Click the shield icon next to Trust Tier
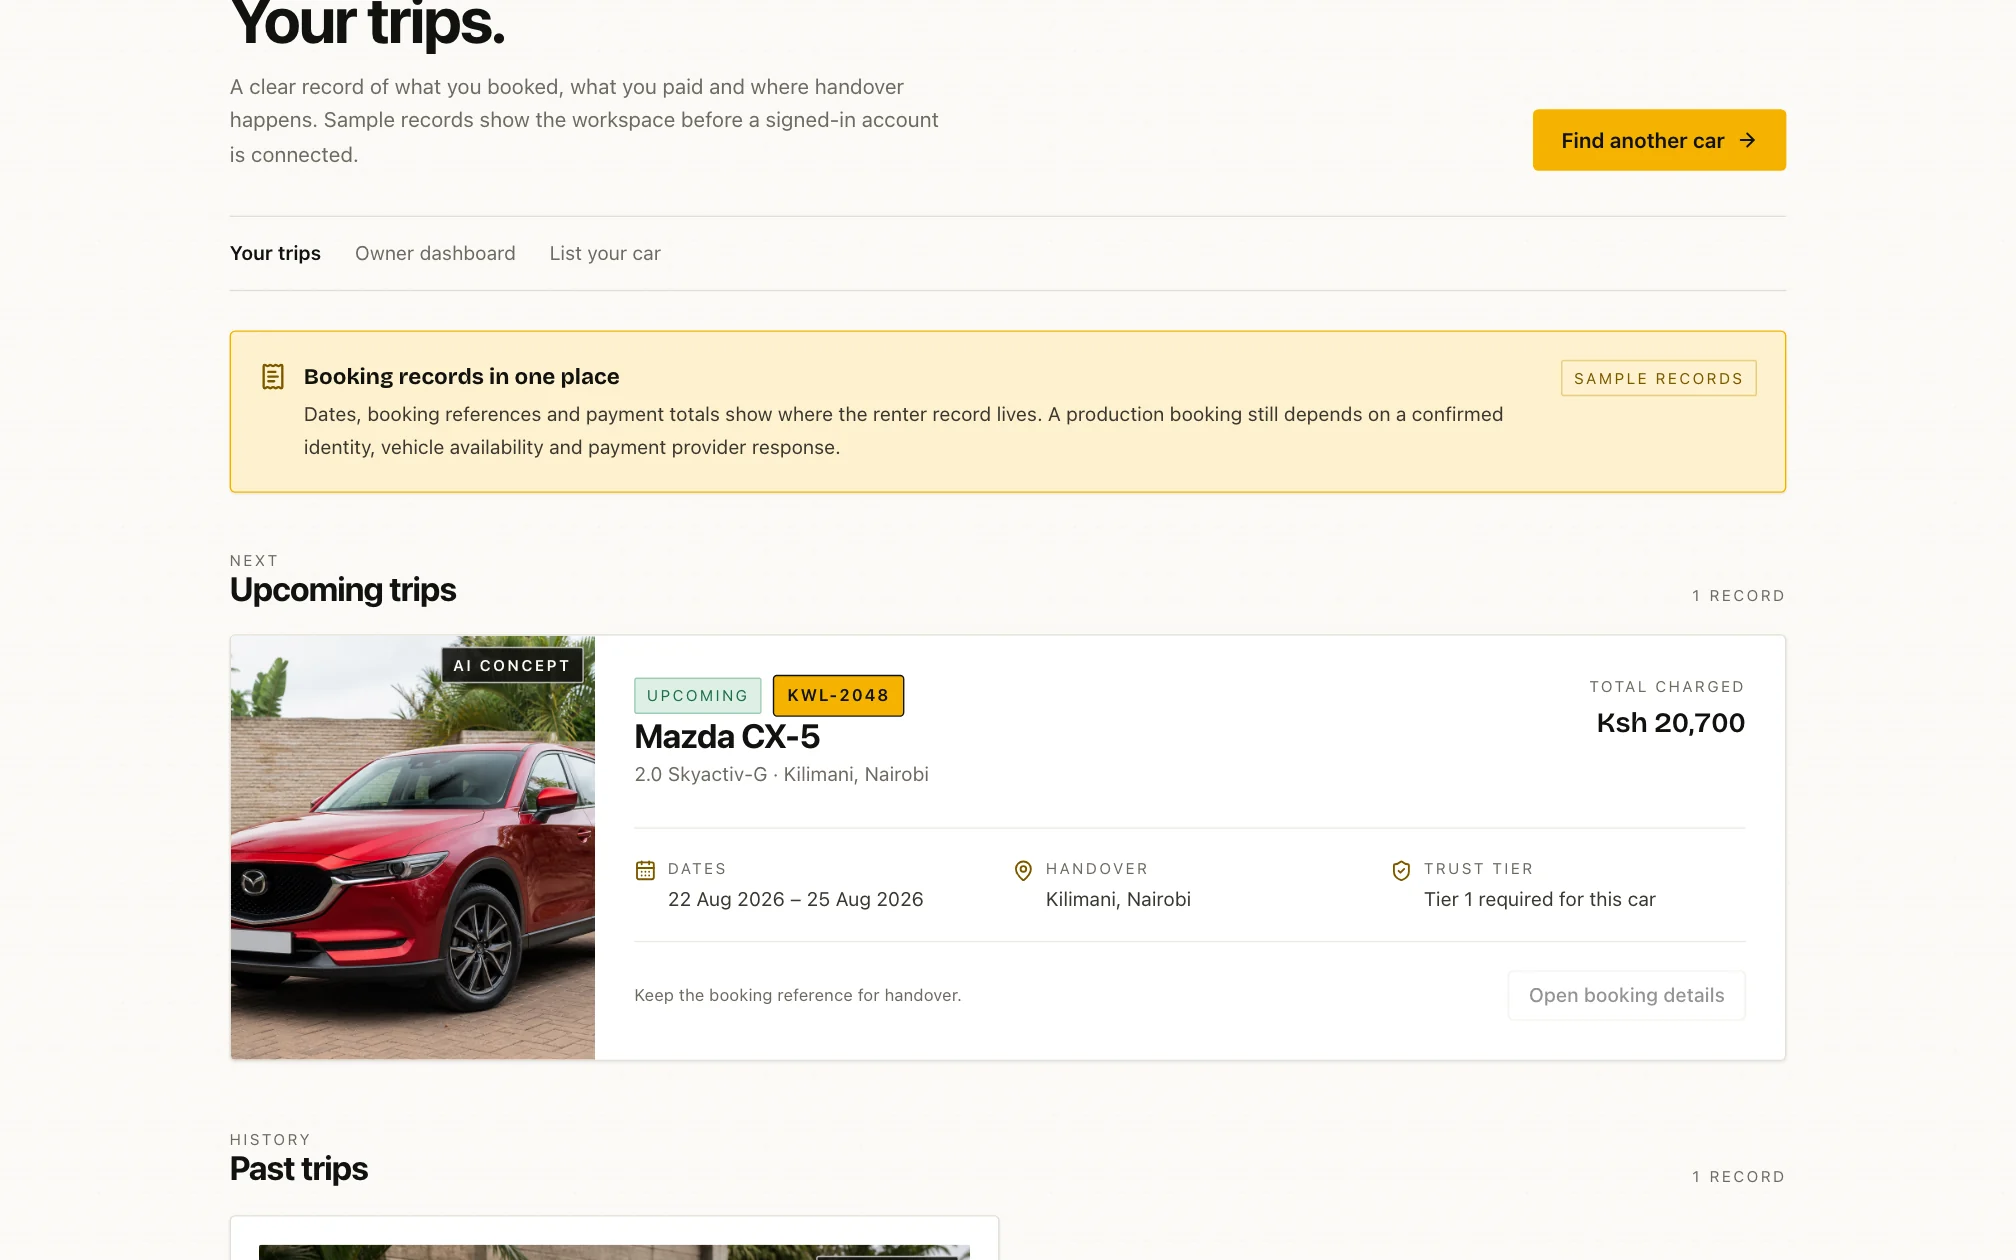This screenshot has width=2016, height=1260. [x=1401, y=870]
